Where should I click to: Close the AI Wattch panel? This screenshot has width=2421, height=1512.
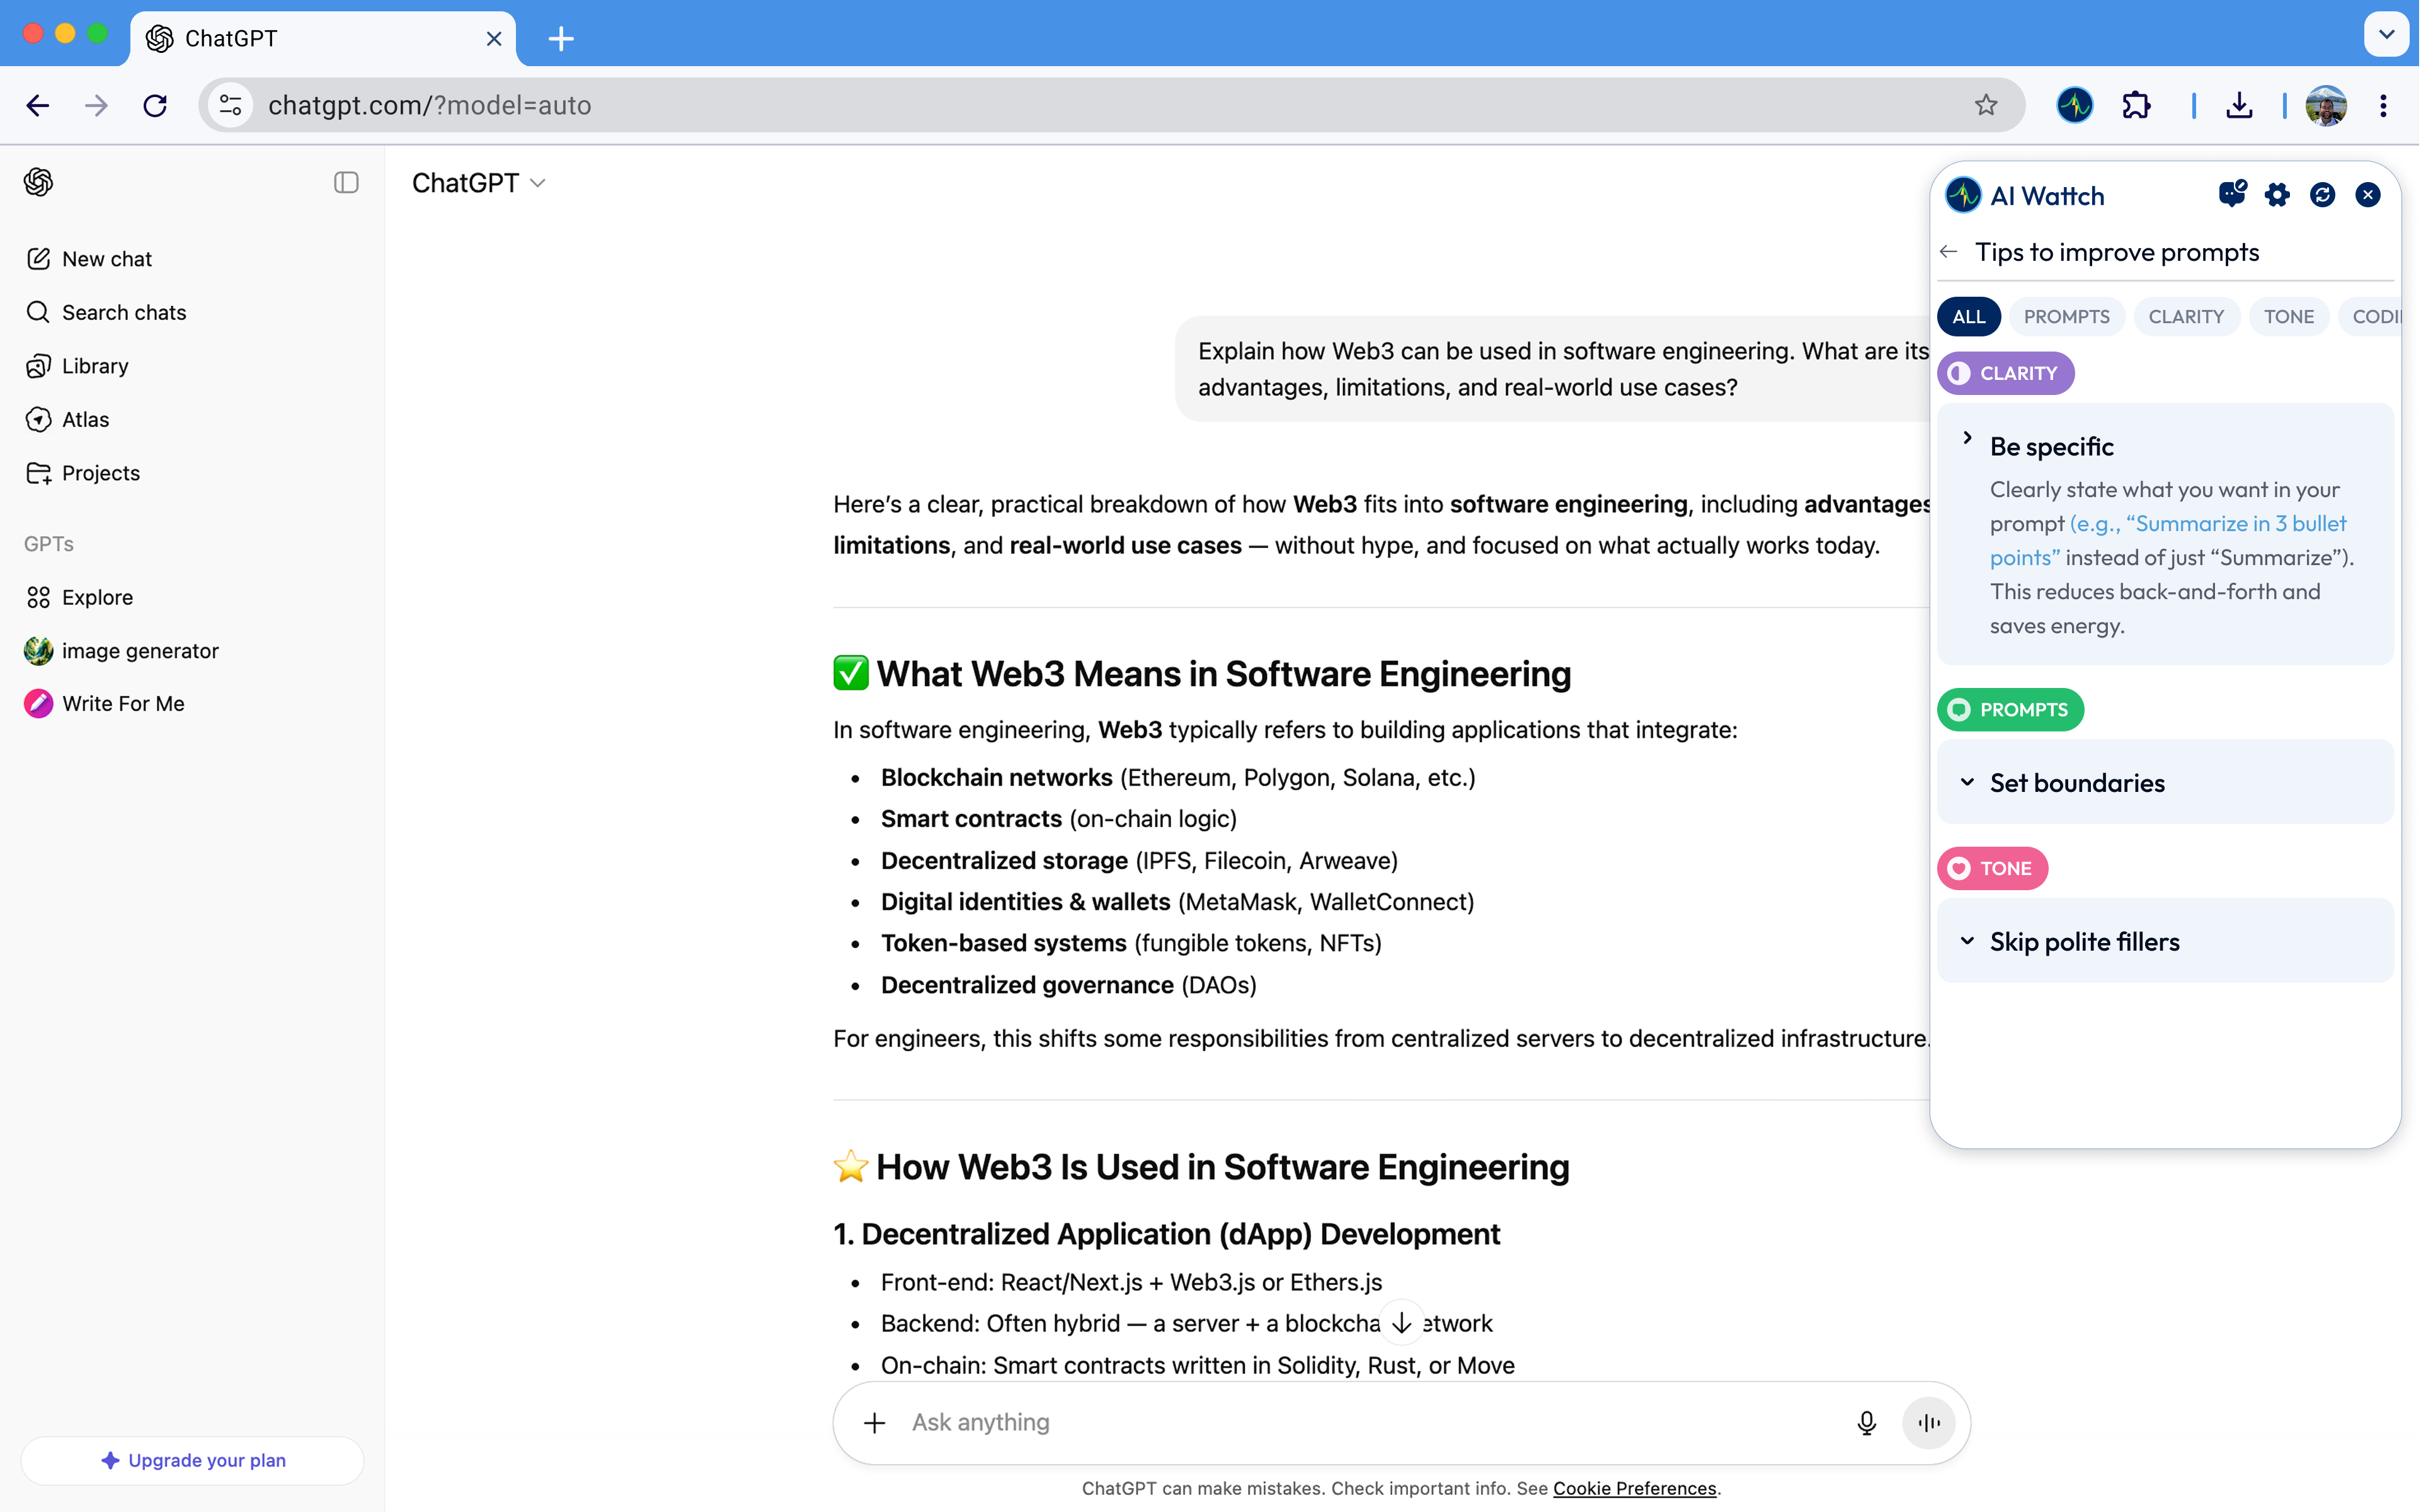(x=2368, y=195)
